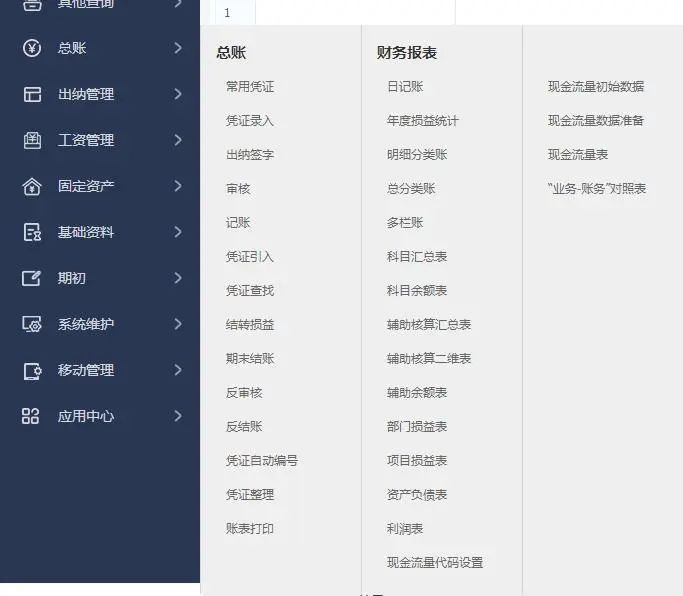This screenshot has width=683, height=596.
Task: Click the 固定资产 house icon
Action: coord(32,186)
